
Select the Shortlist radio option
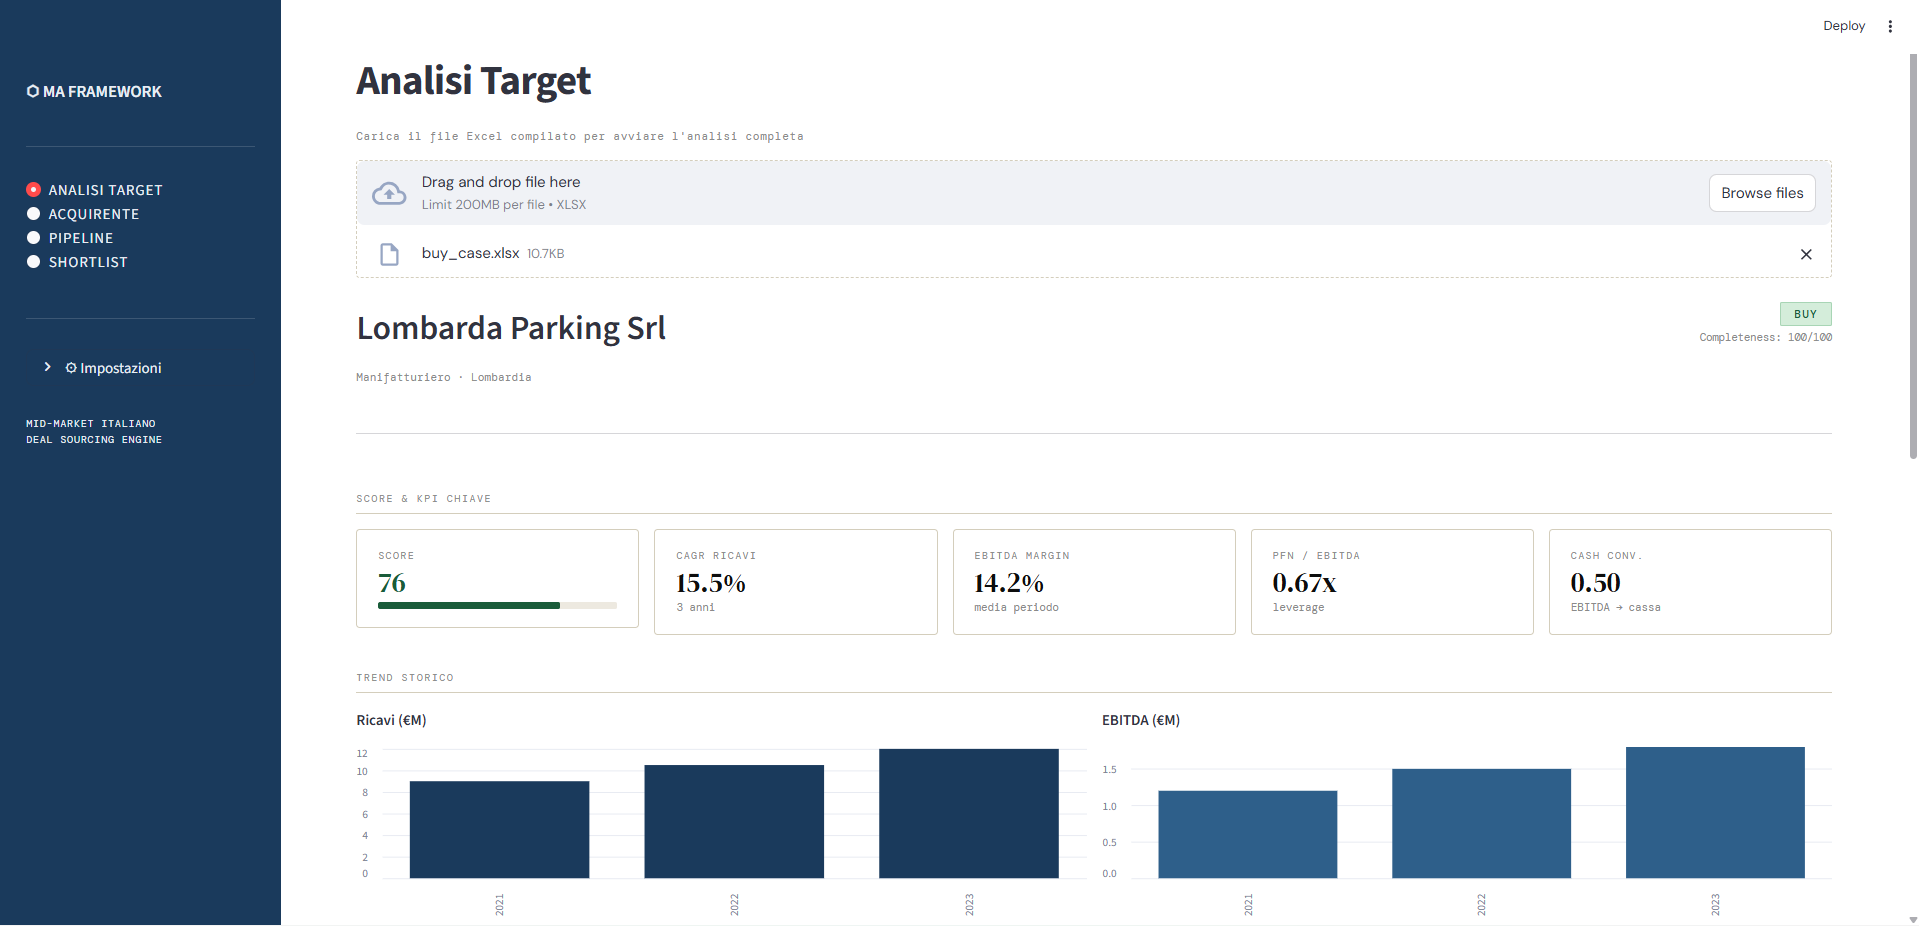pyautogui.click(x=34, y=262)
